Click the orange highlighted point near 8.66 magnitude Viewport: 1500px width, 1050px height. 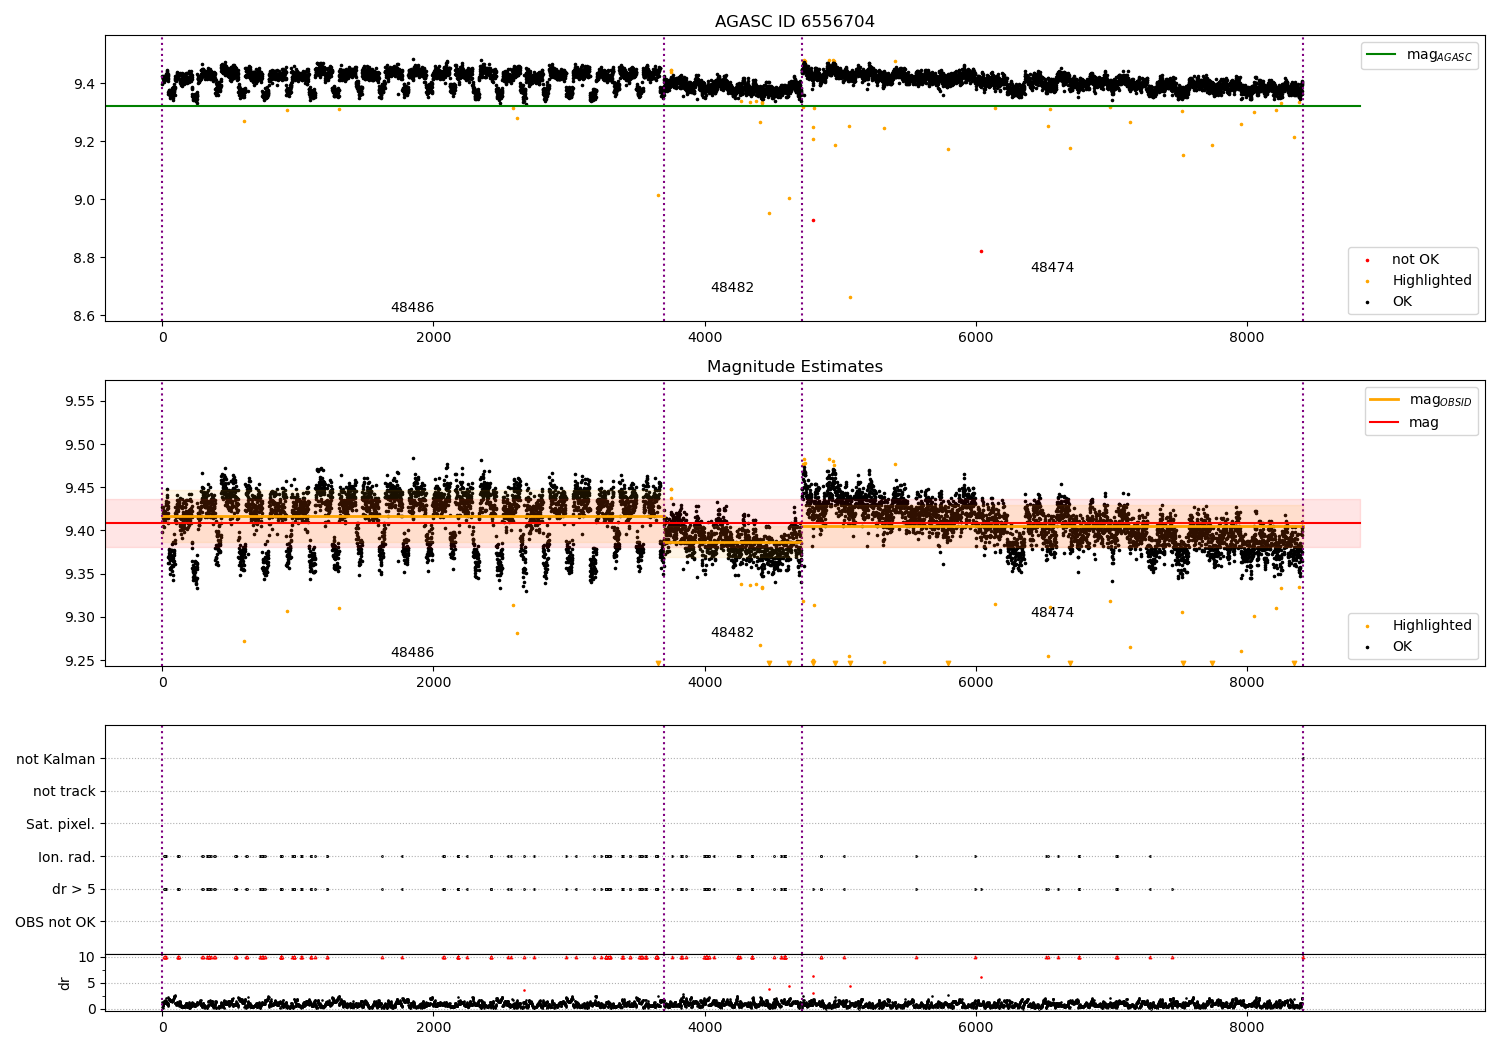(x=850, y=297)
